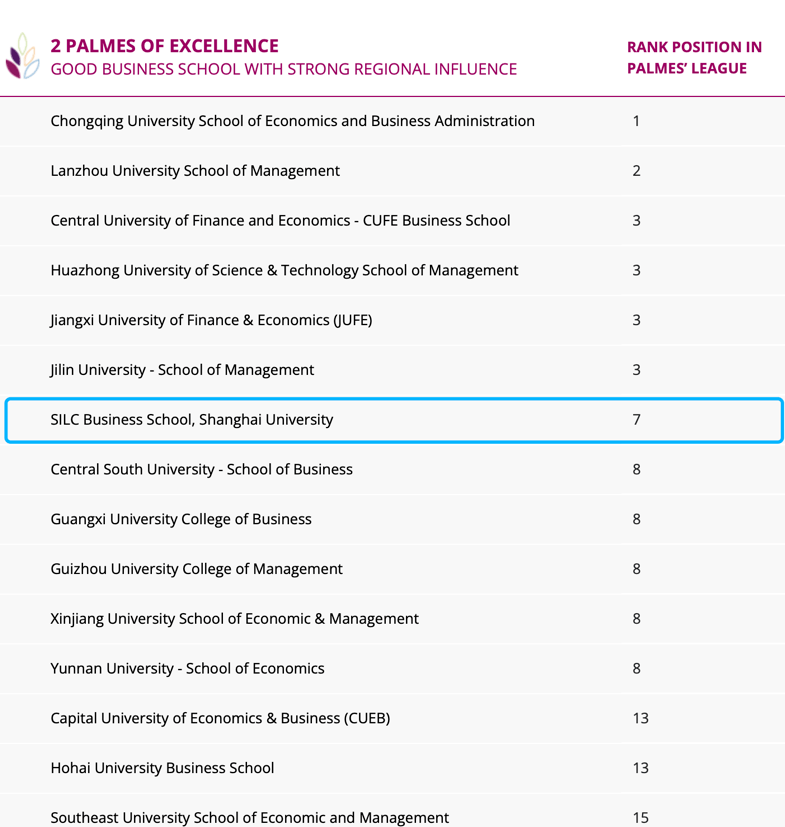Select Guizhou University College of Management

(x=196, y=569)
